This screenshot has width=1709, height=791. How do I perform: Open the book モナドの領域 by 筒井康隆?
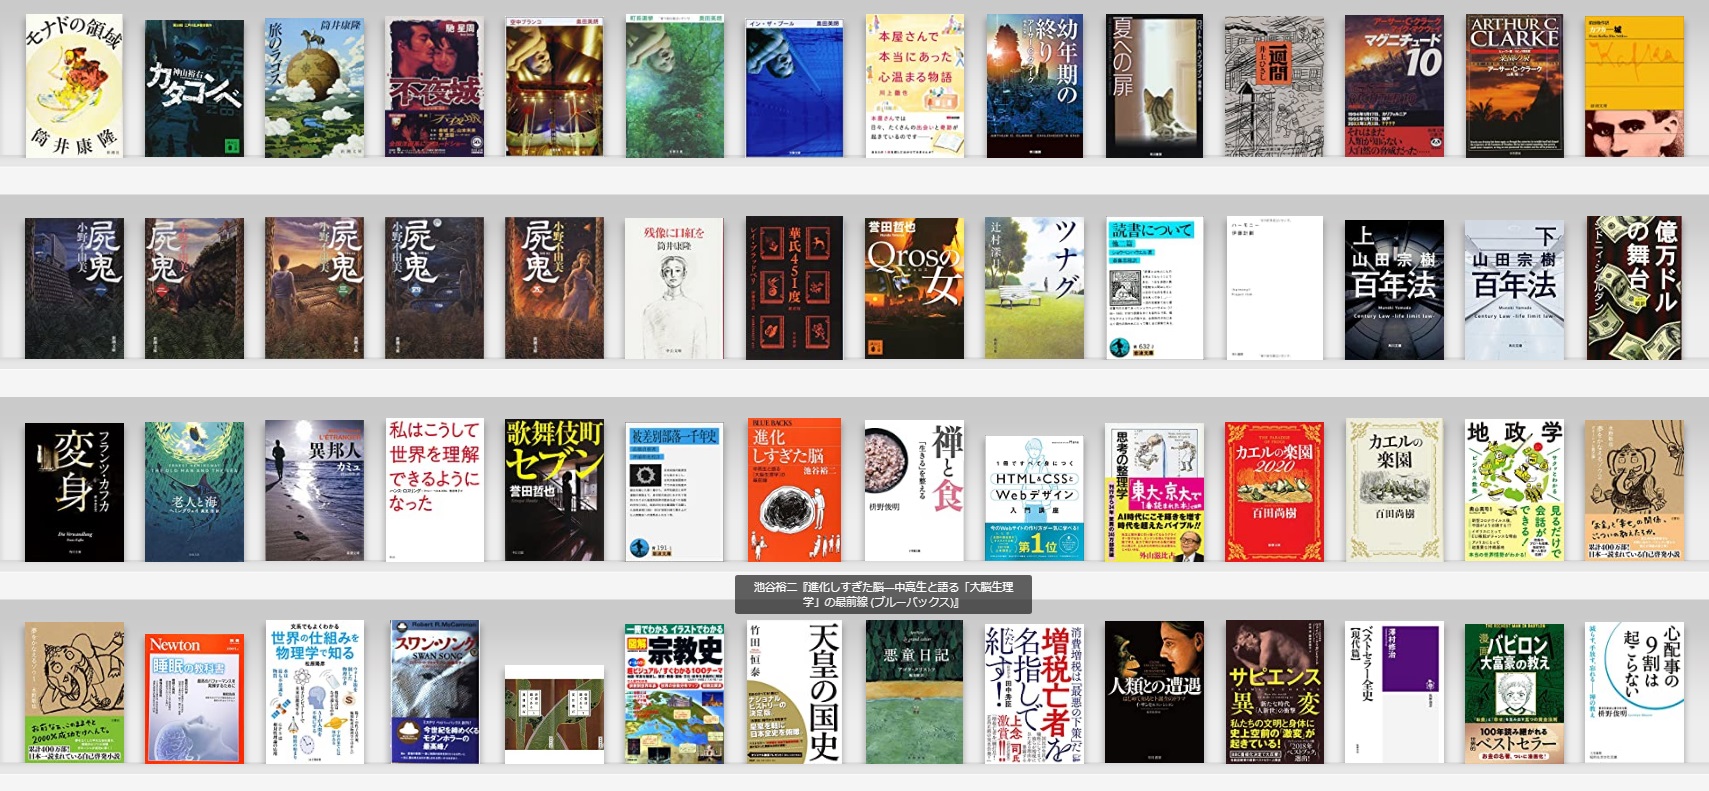(74, 86)
